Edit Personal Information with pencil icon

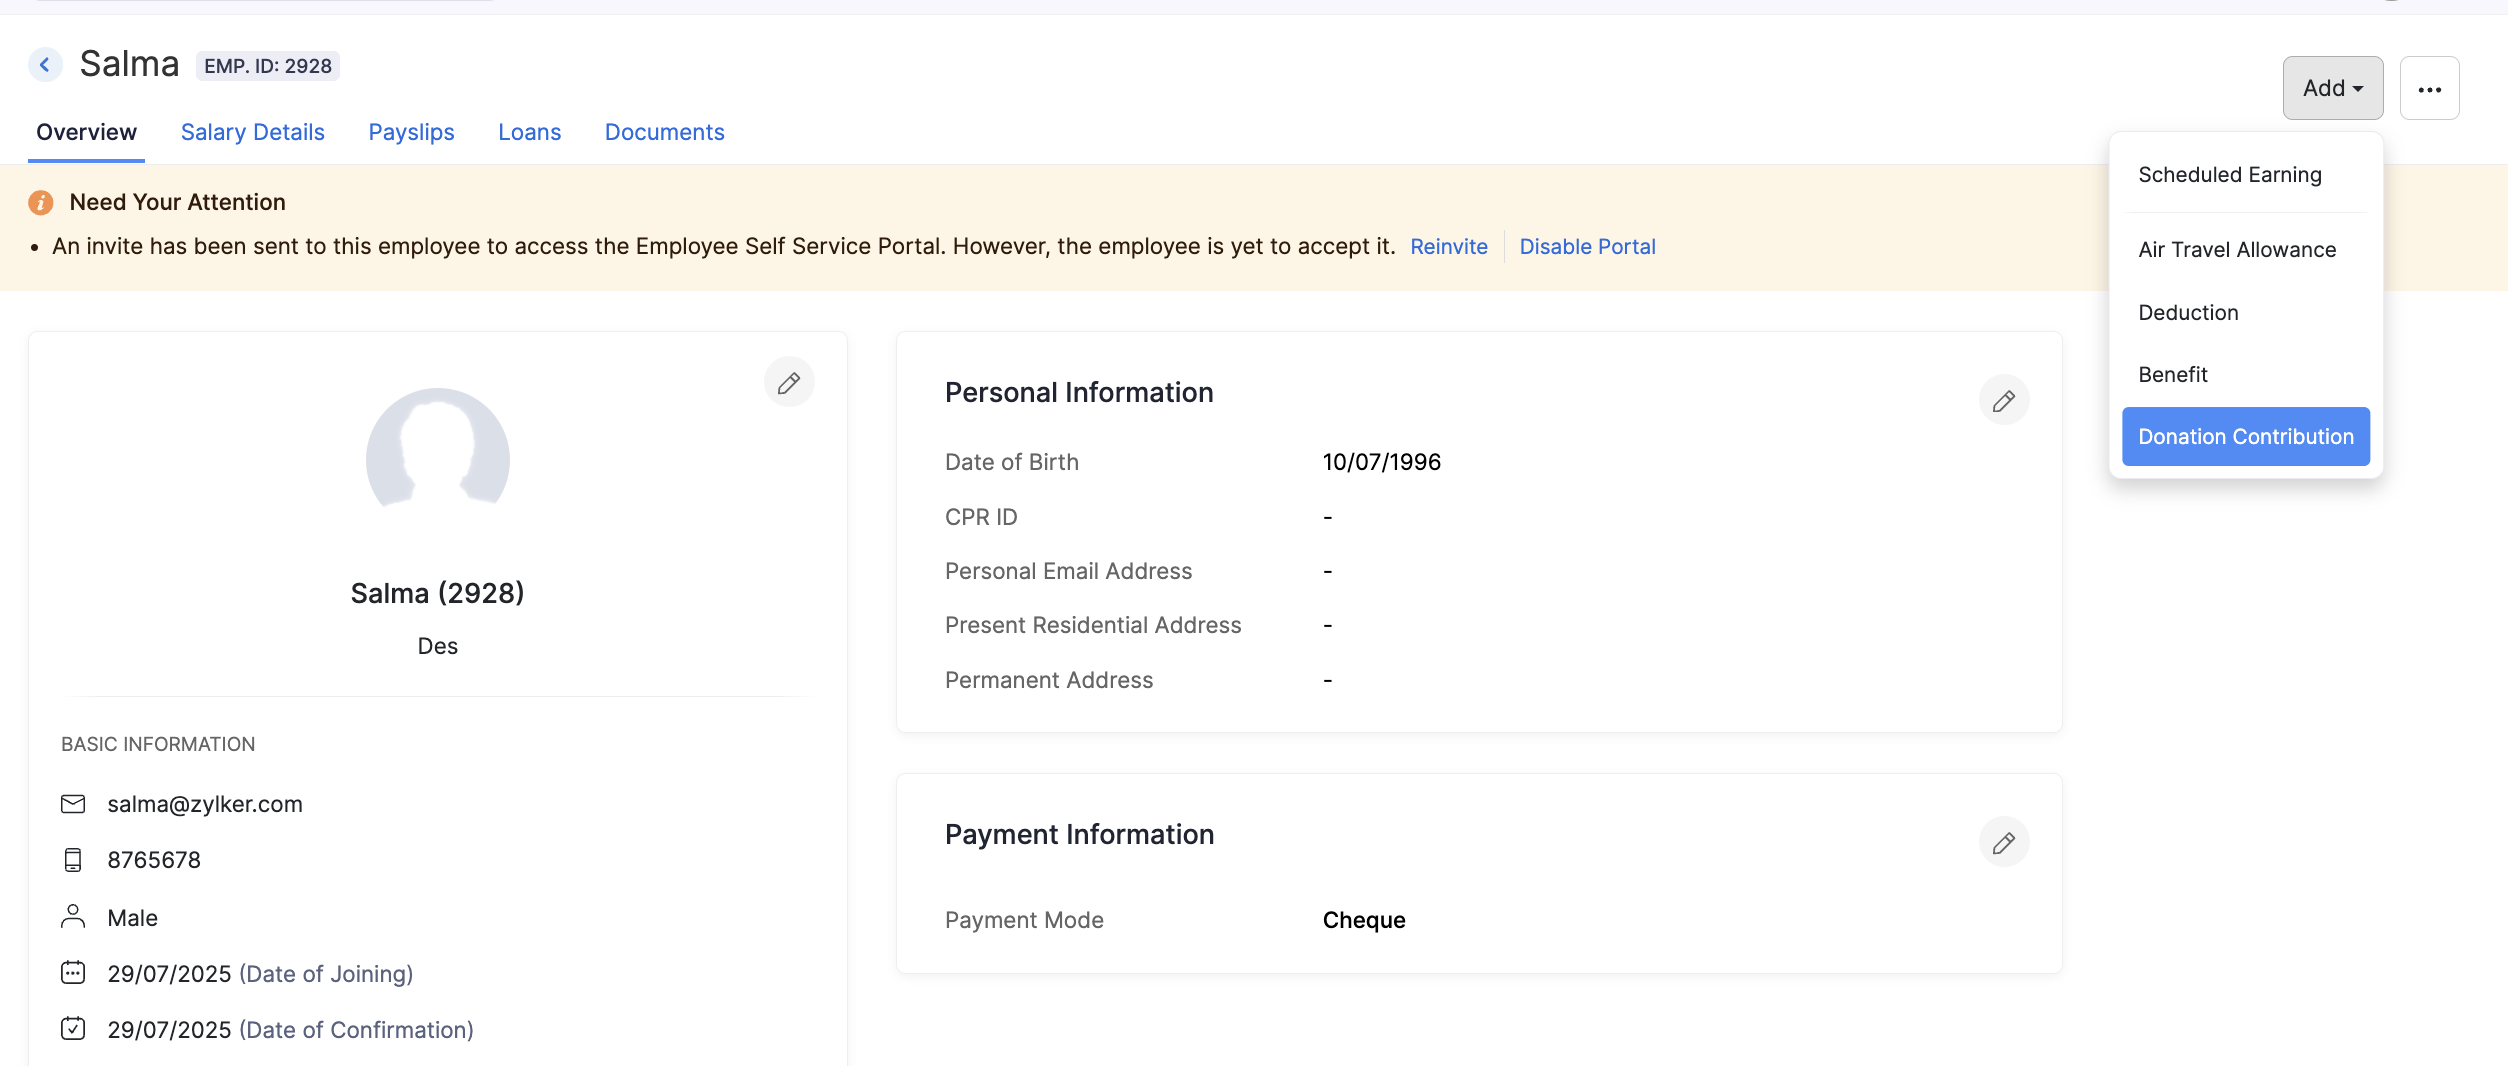[2003, 401]
